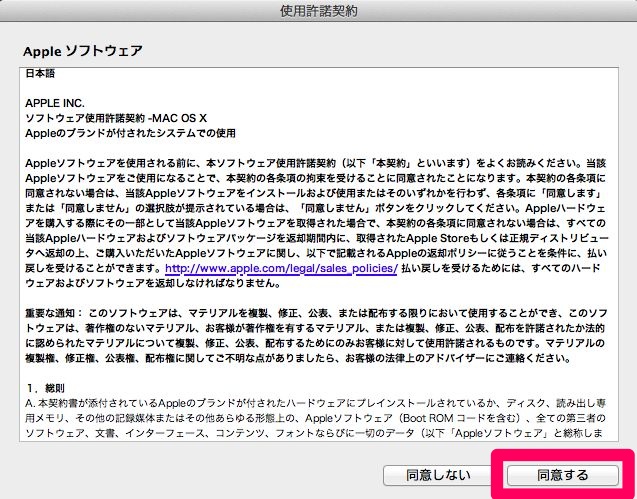
Task: Click the 同意しない (Disagree) button
Action: coord(438,475)
